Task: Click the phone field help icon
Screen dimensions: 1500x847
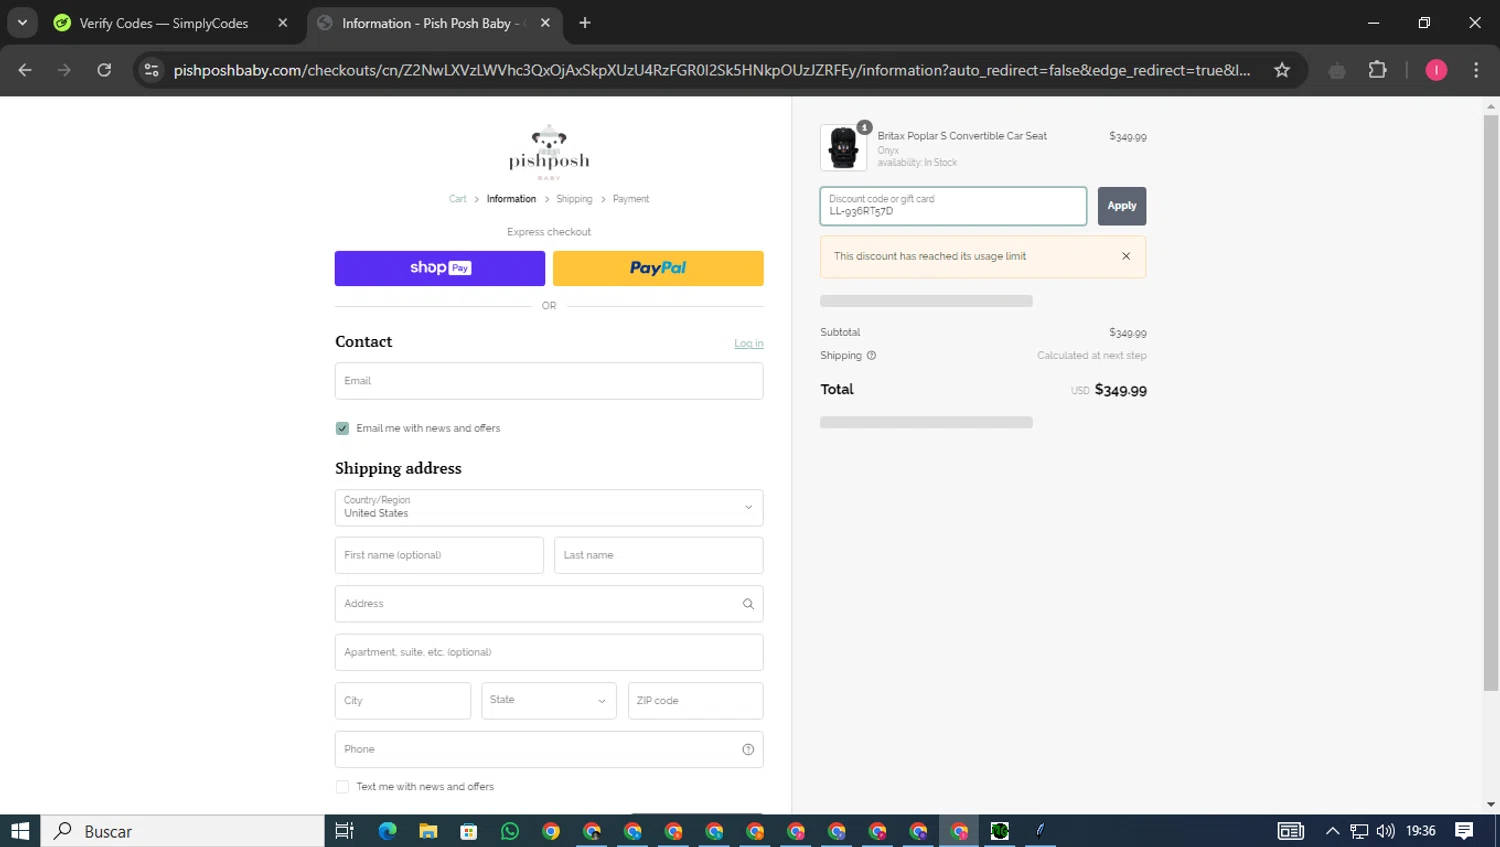Action: coord(748,749)
